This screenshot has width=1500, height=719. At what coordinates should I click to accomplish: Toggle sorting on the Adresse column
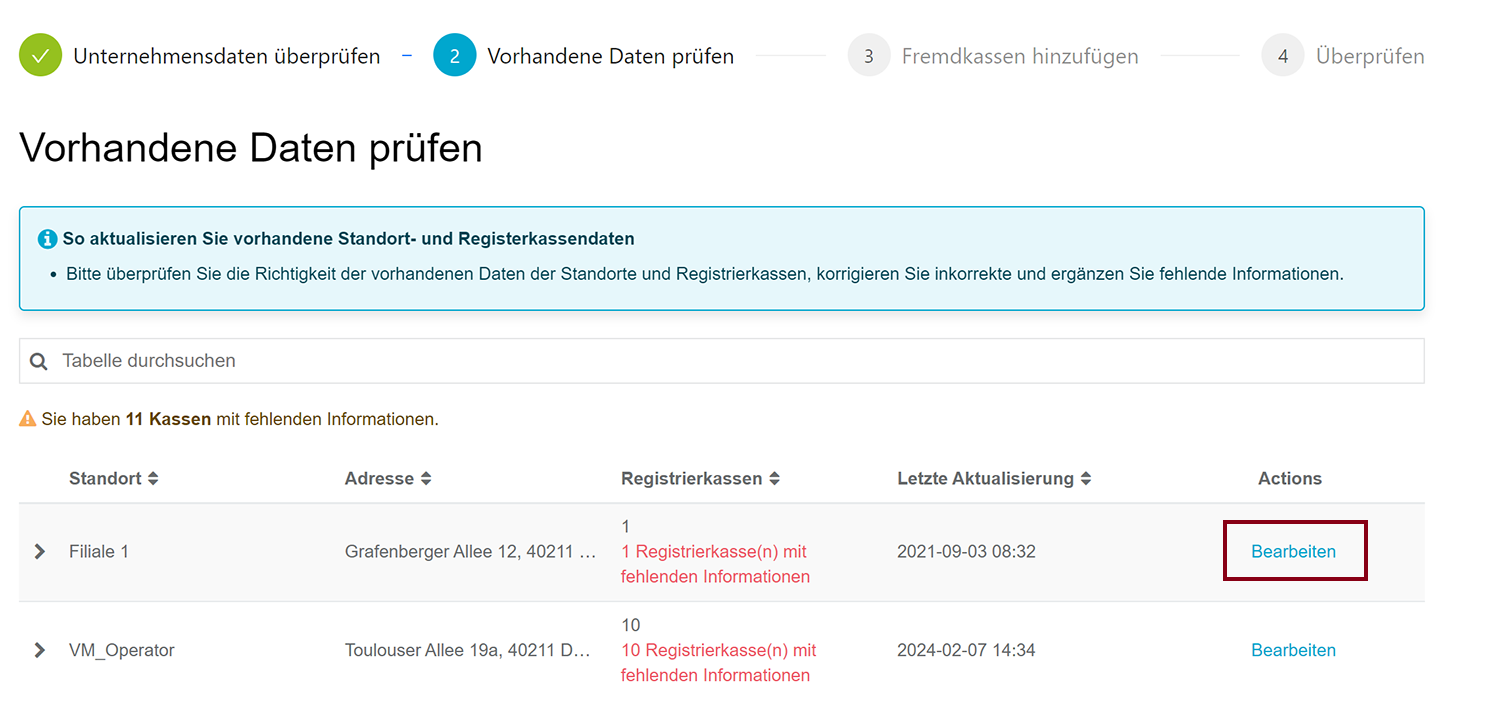click(427, 478)
